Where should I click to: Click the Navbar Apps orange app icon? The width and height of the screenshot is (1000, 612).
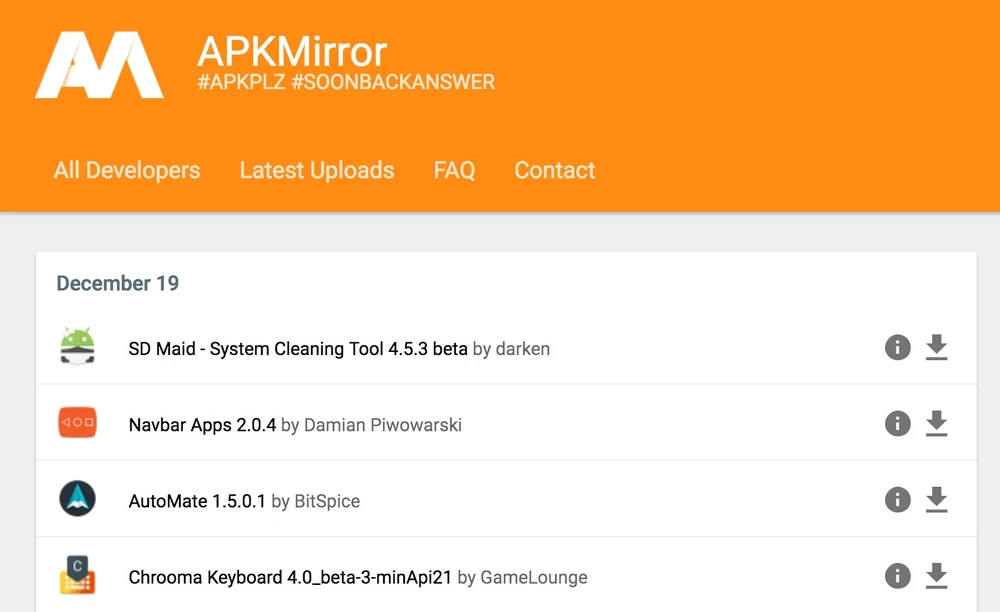click(x=77, y=423)
